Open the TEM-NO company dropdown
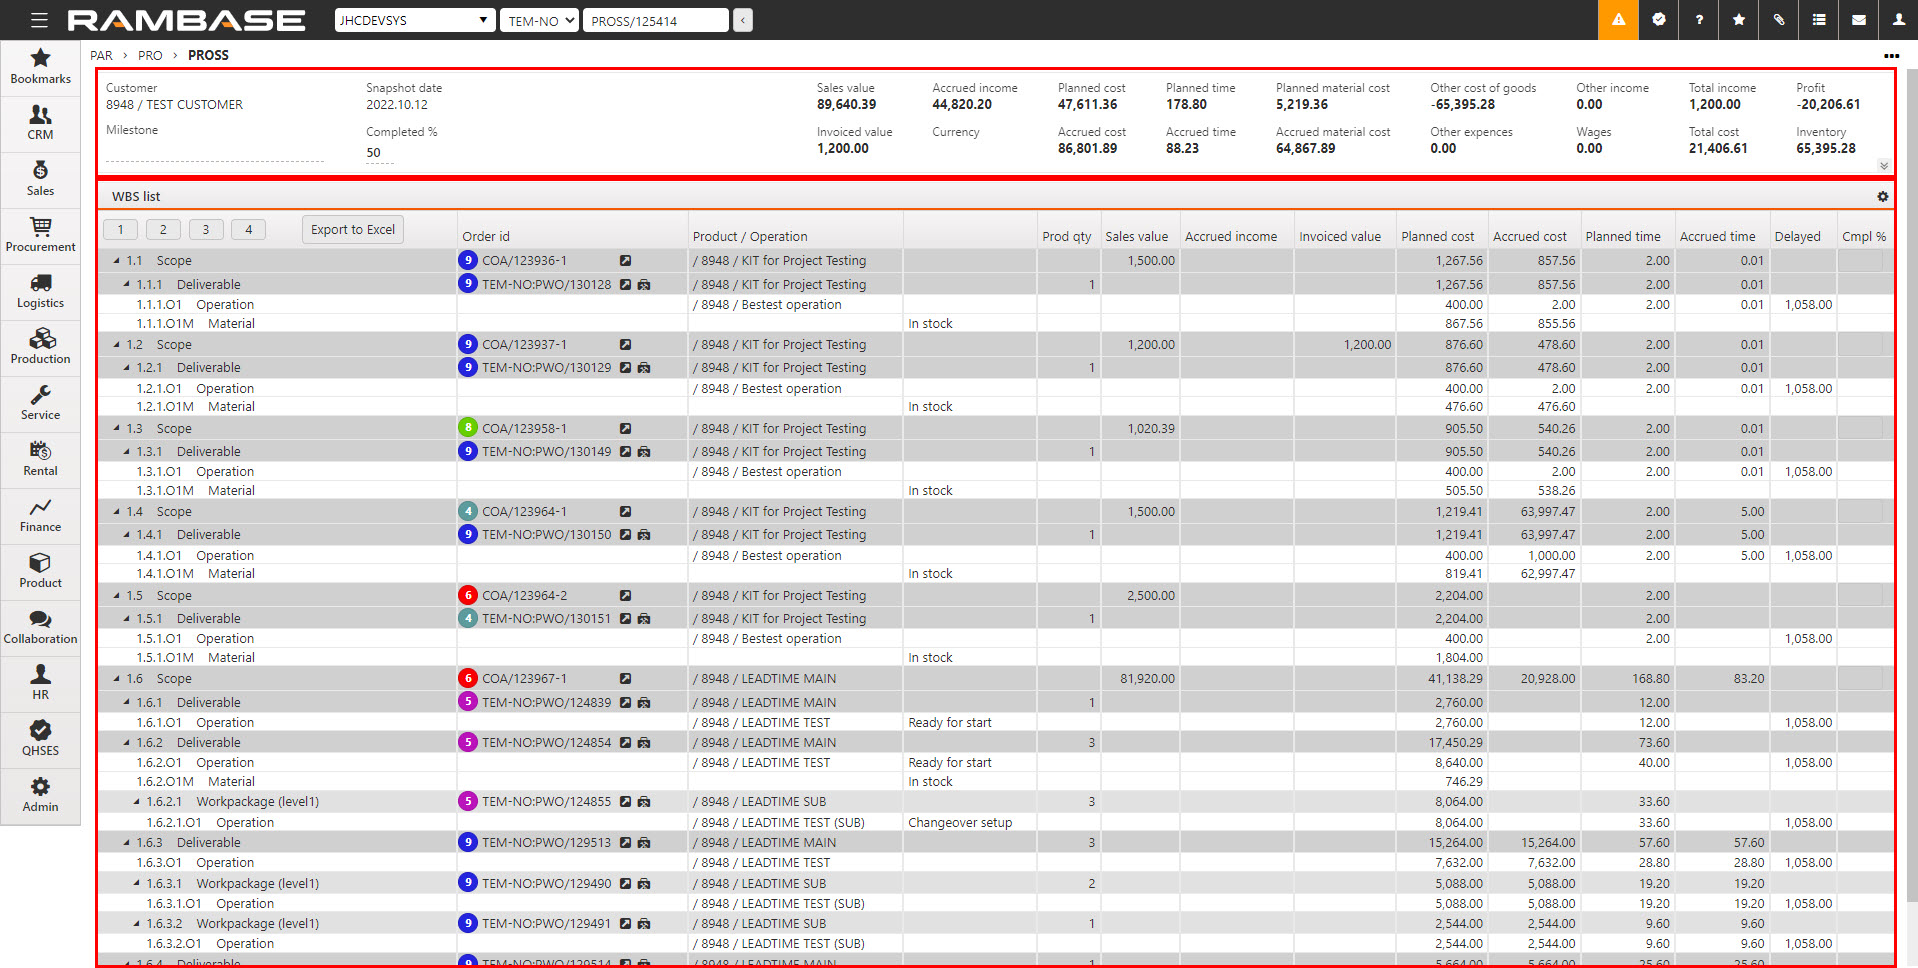 pos(539,20)
